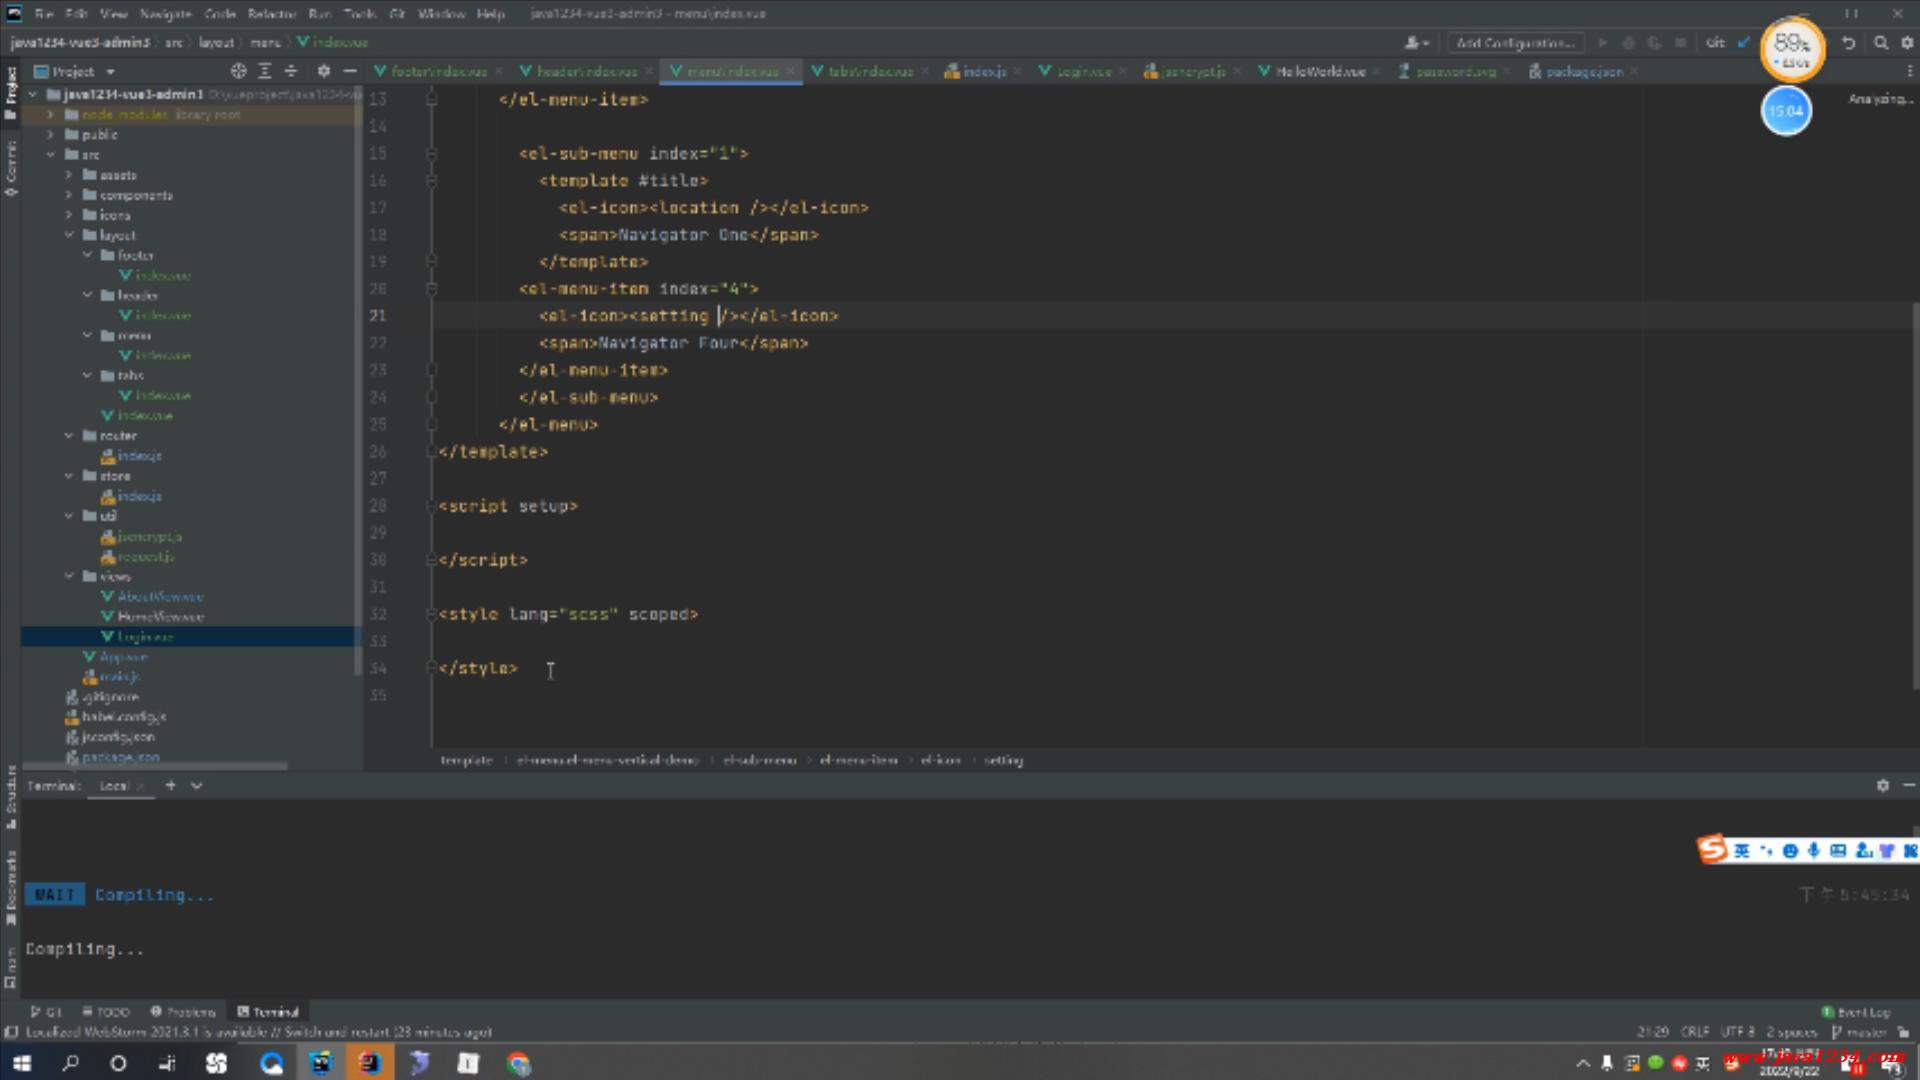Click line 21 fold gutter in editor

click(432, 316)
